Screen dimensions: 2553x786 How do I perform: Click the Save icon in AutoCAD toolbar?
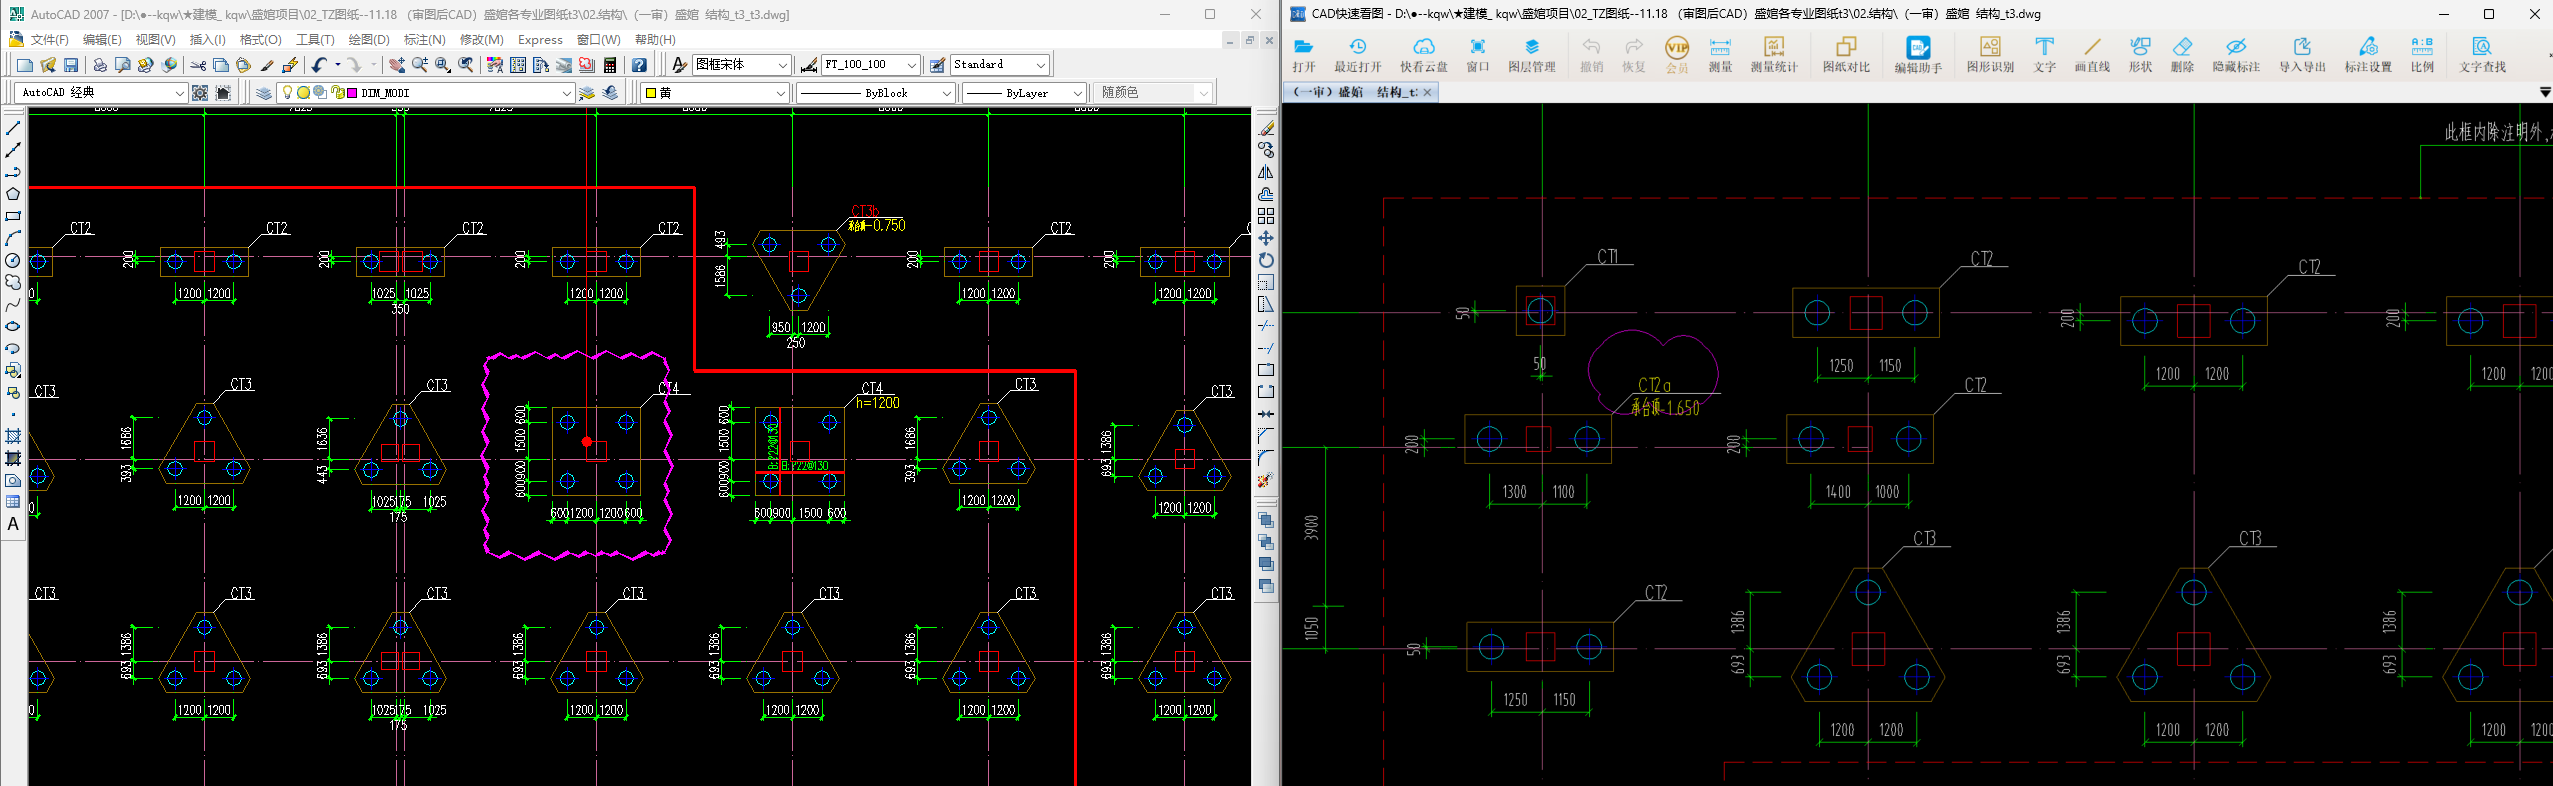(x=71, y=65)
